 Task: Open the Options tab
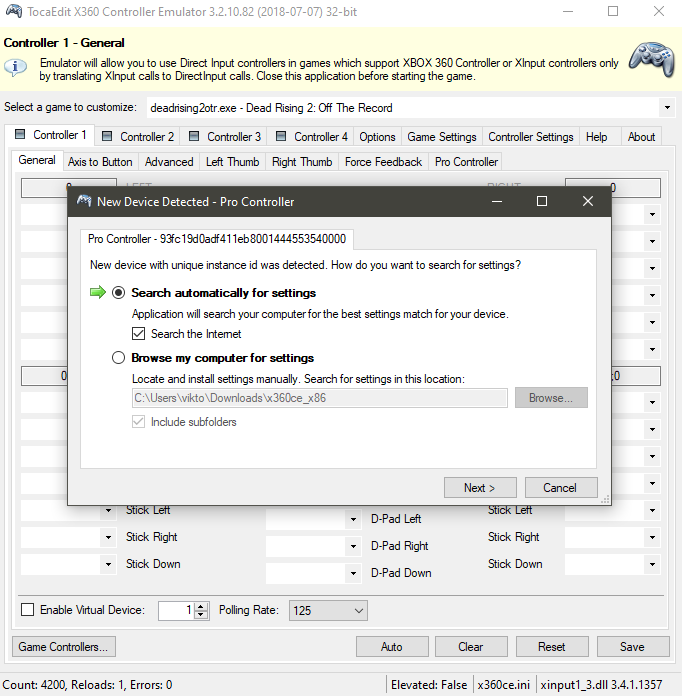click(x=377, y=136)
